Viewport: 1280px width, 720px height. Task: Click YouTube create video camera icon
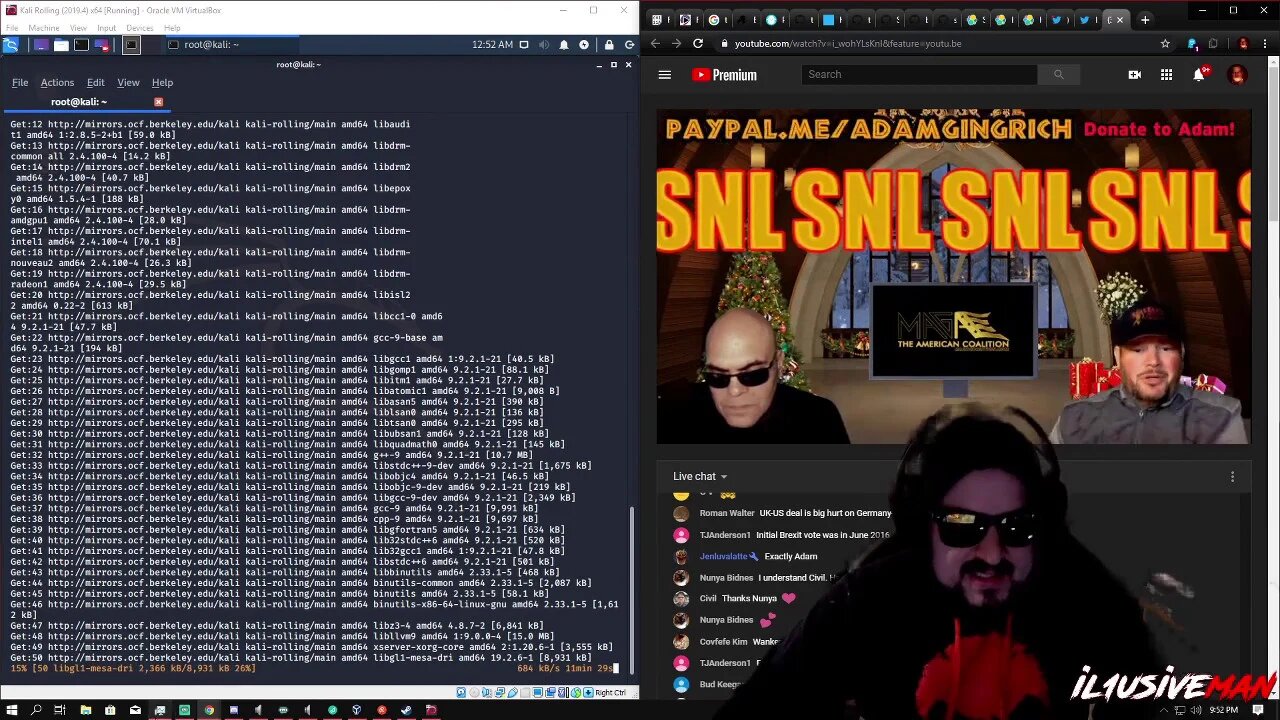[x=1134, y=74]
